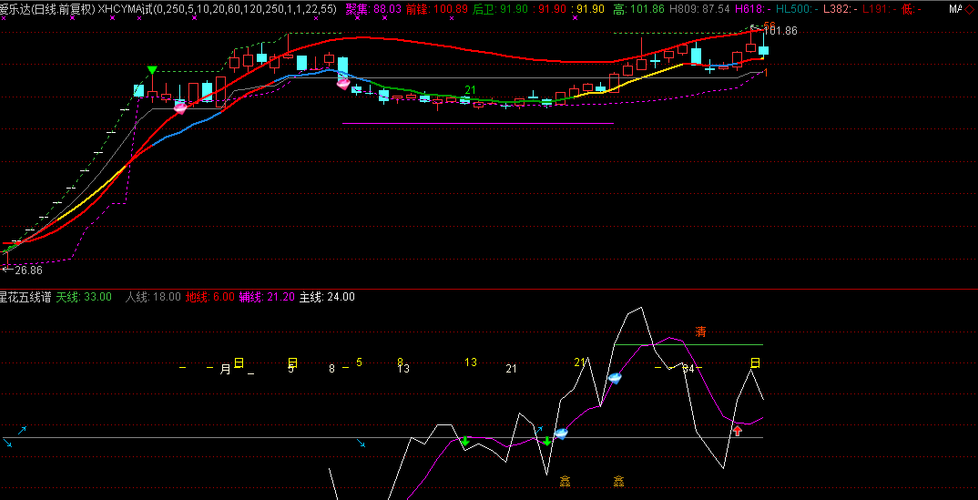Click the 26.86 low price label
This screenshot has width=978, height=500.
[27, 270]
